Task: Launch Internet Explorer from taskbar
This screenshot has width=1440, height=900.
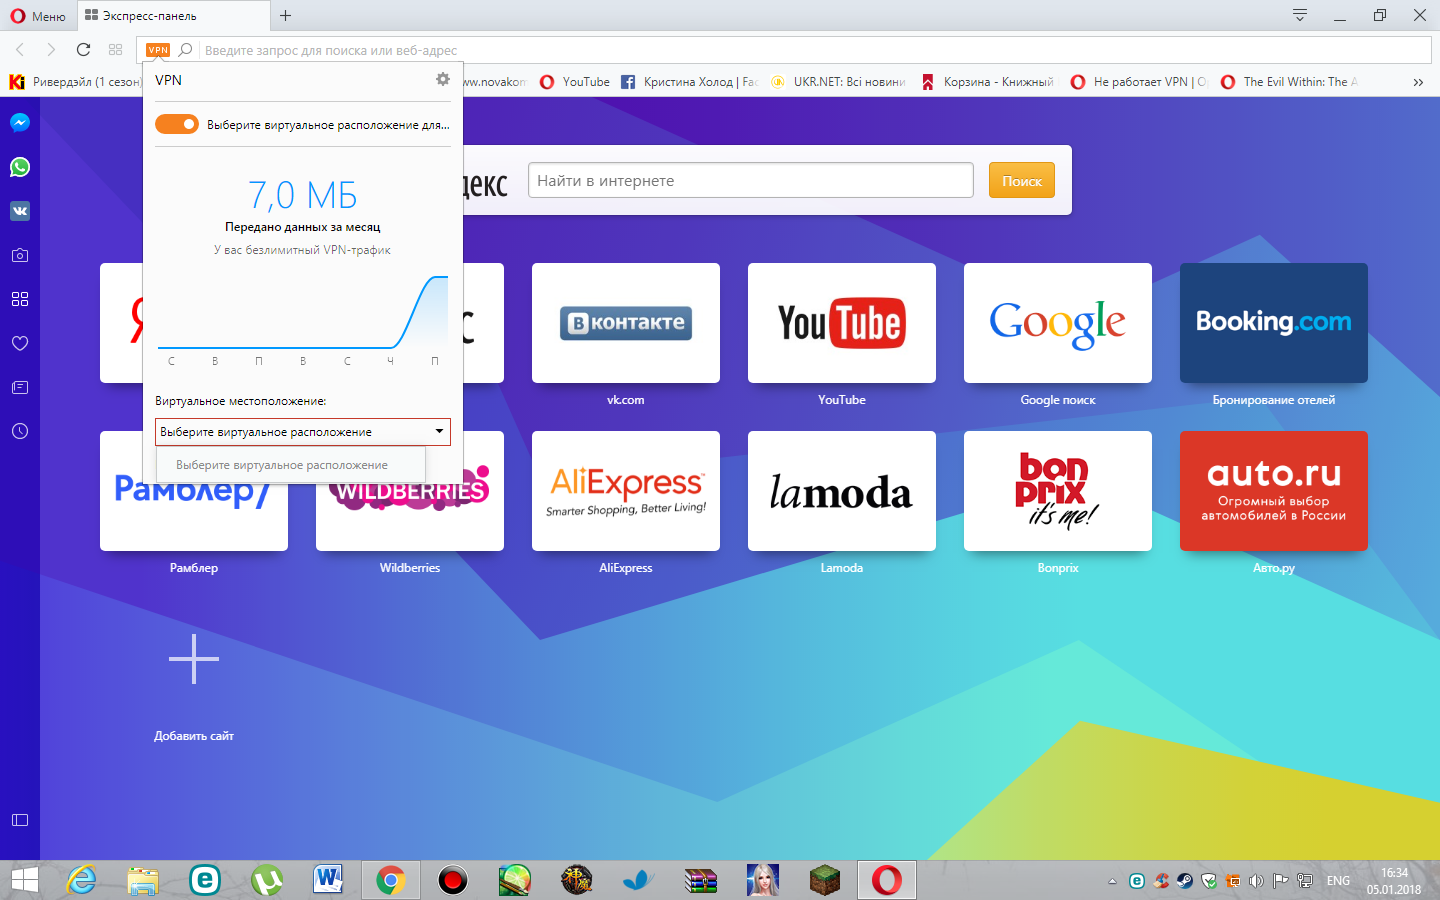Action: pos(81,880)
